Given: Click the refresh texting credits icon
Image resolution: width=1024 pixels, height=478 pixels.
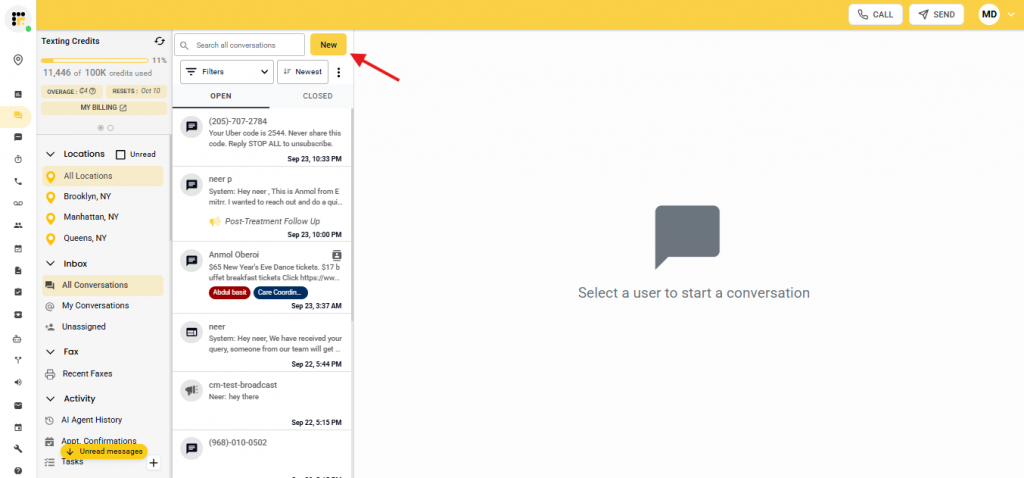Looking at the screenshot, I should coord(159,41).
